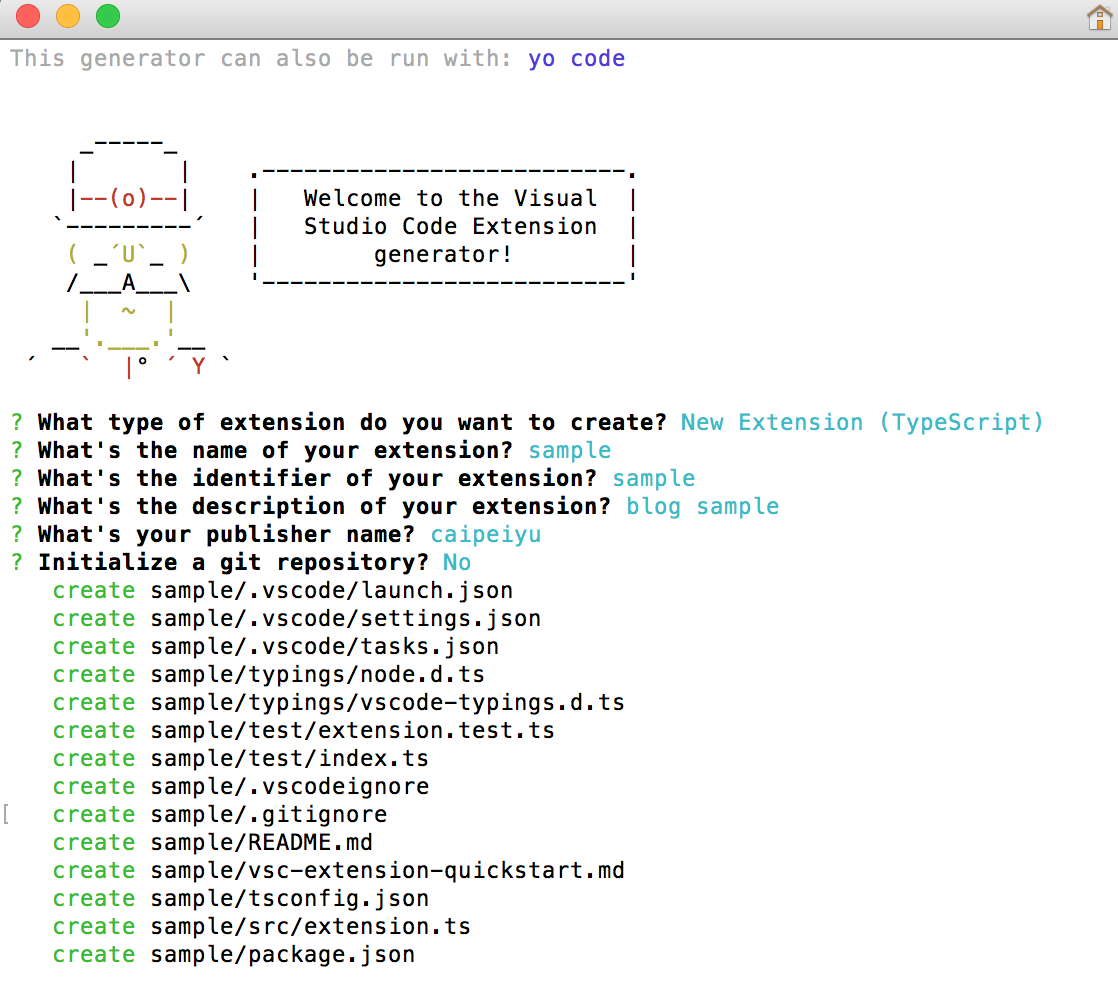Click 'sample/.gitignore' path
The height and width of the screenshot is (1000, 1118).
pyautogui.click(x=269, y=815)
